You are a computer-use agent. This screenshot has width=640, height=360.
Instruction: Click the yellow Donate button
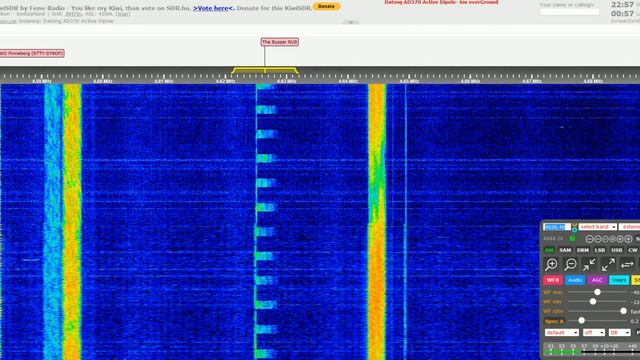(326, 7)
